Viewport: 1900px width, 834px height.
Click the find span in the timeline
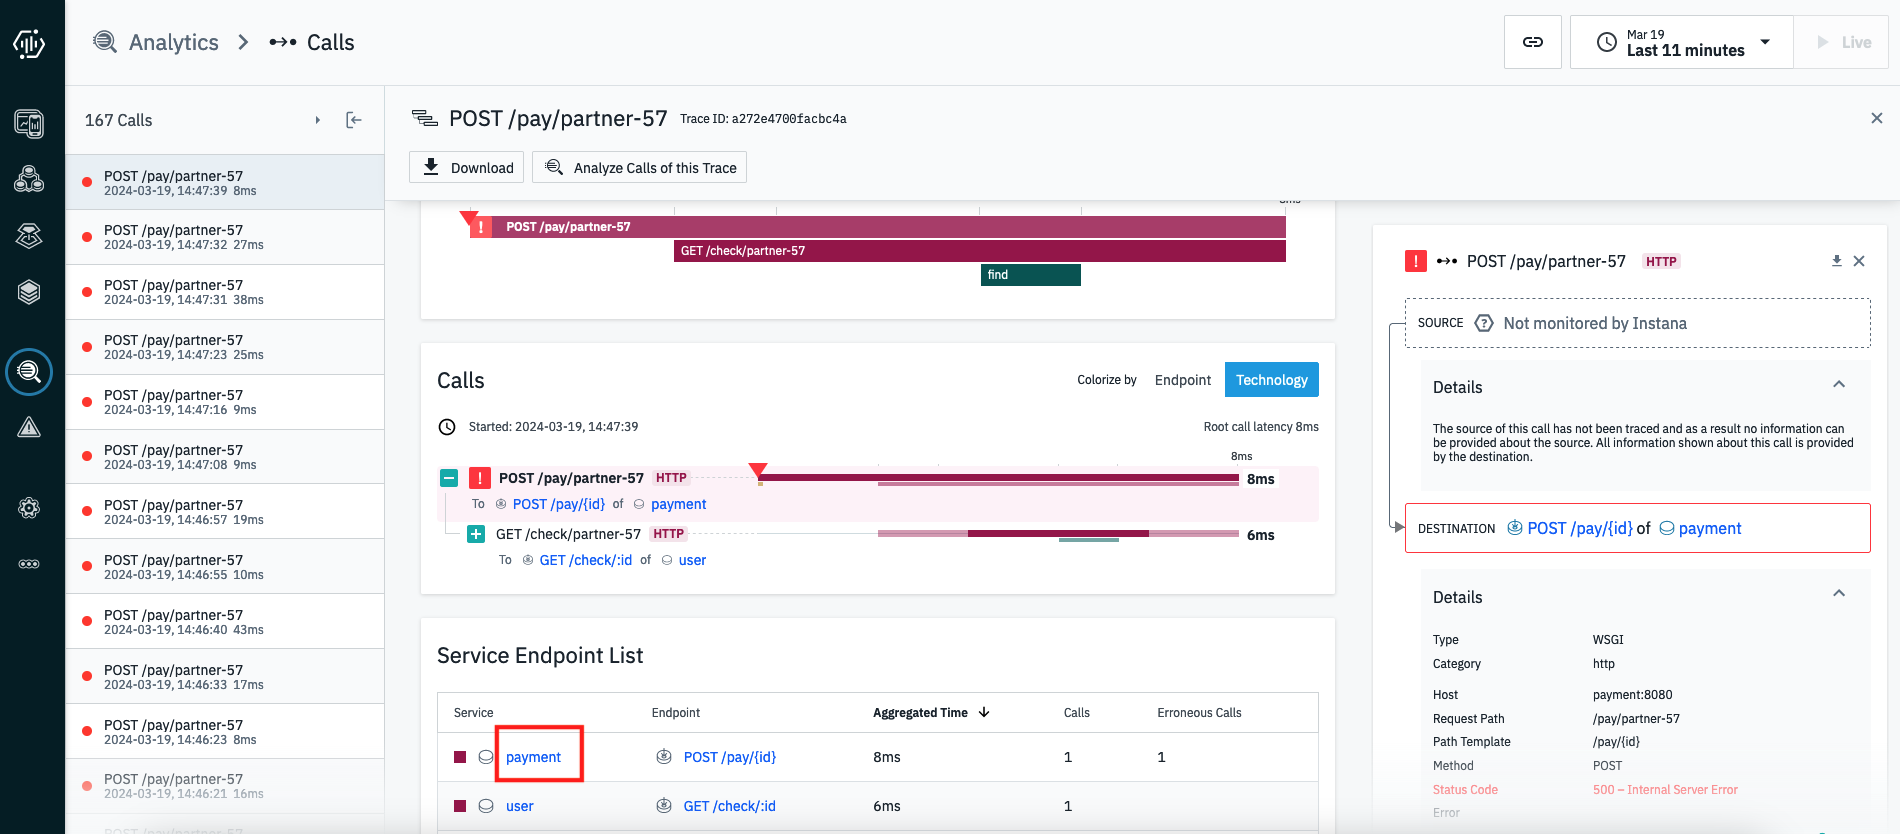pyautogui.click(x=1031, y=275)
